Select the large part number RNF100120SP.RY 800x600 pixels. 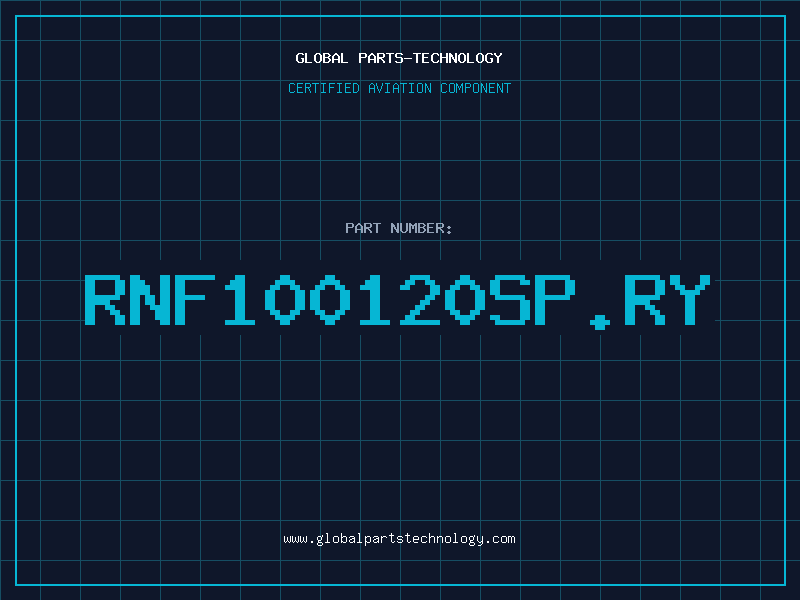pos(399,300)
